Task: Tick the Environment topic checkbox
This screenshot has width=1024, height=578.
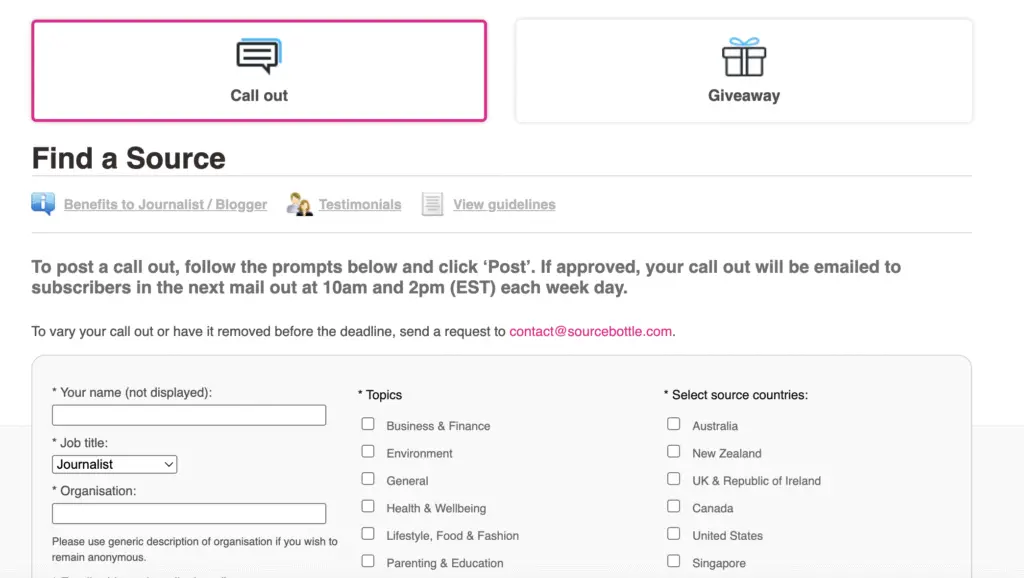Action: click(x=368, y=452)
